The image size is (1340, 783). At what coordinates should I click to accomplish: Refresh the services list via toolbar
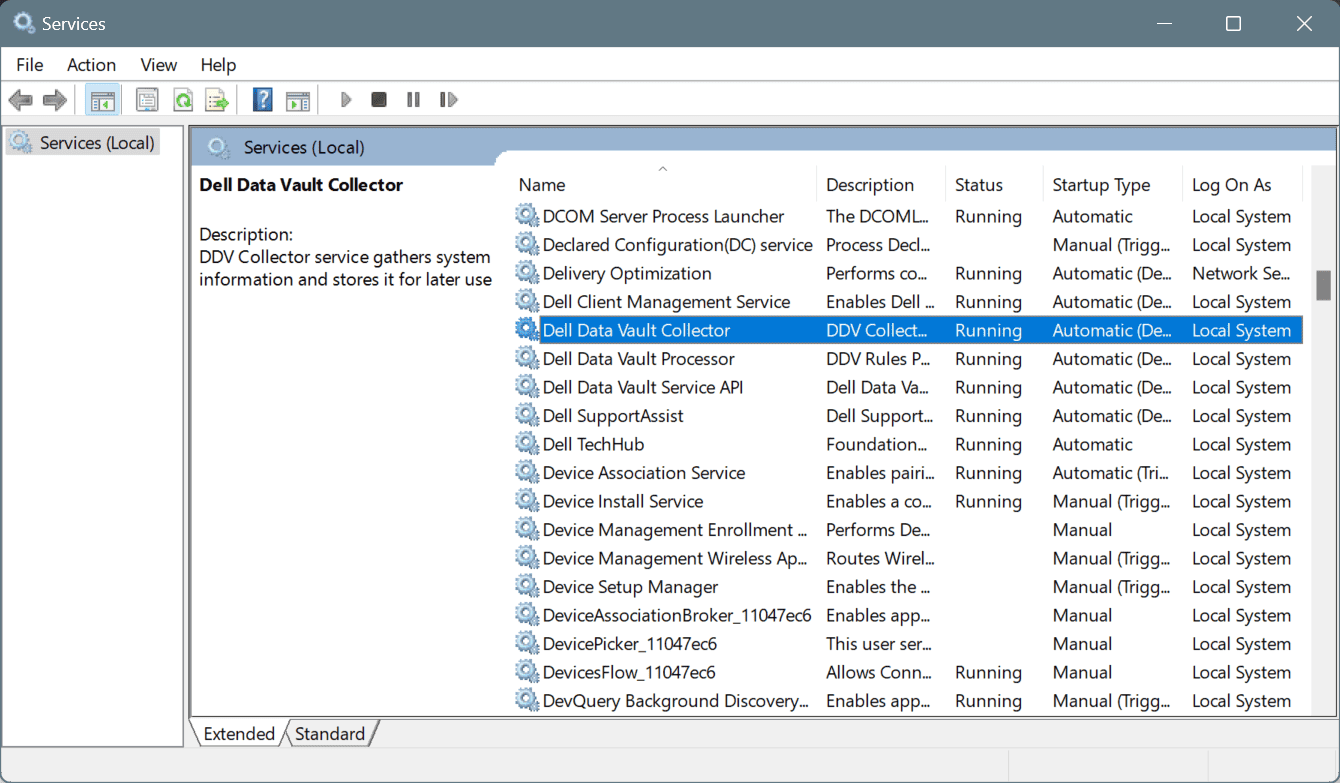[183, 100]
